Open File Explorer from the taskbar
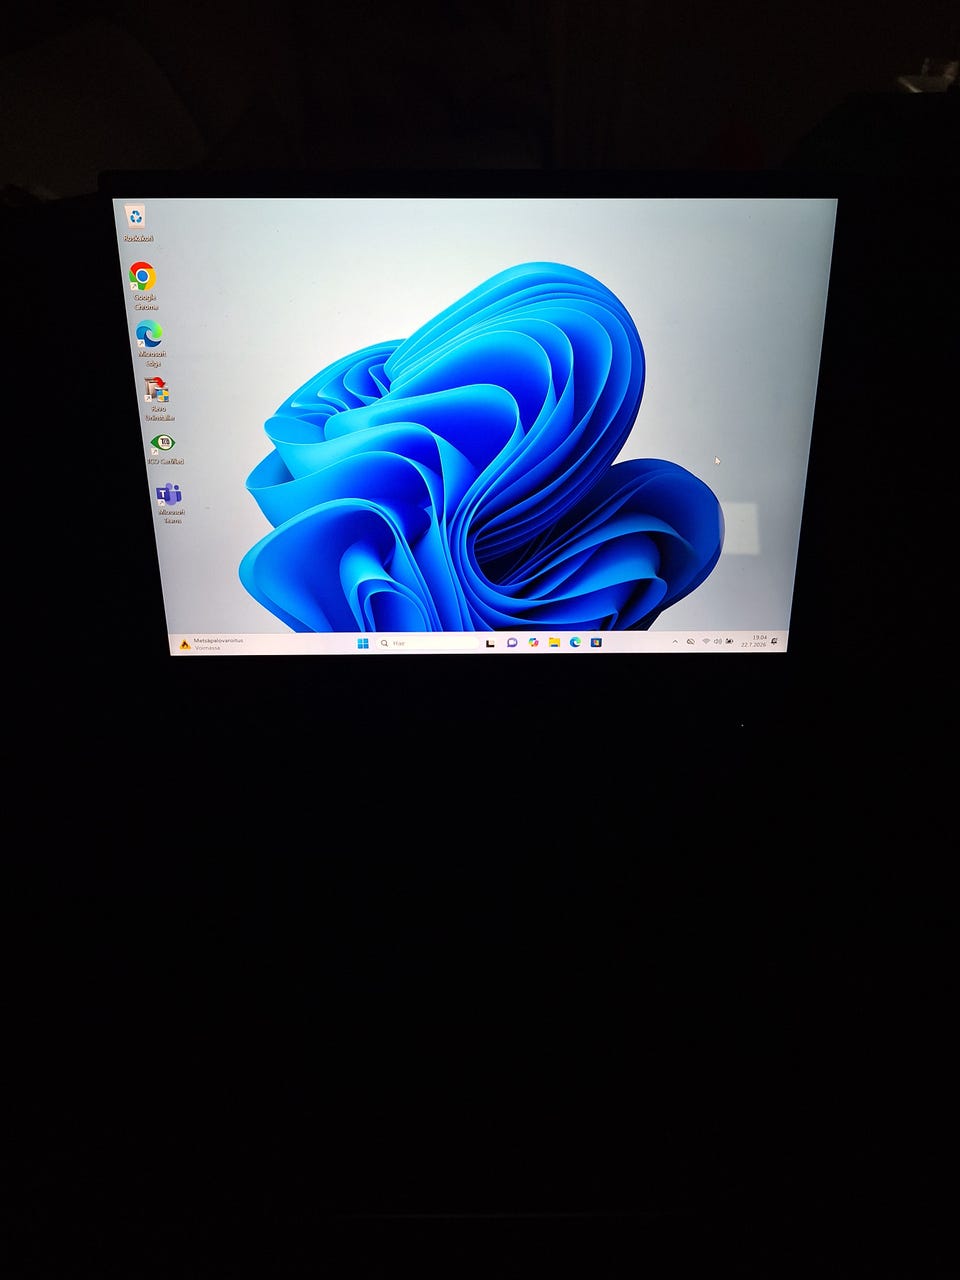Viewport: 960px width, 1280px height. (554, 642)
